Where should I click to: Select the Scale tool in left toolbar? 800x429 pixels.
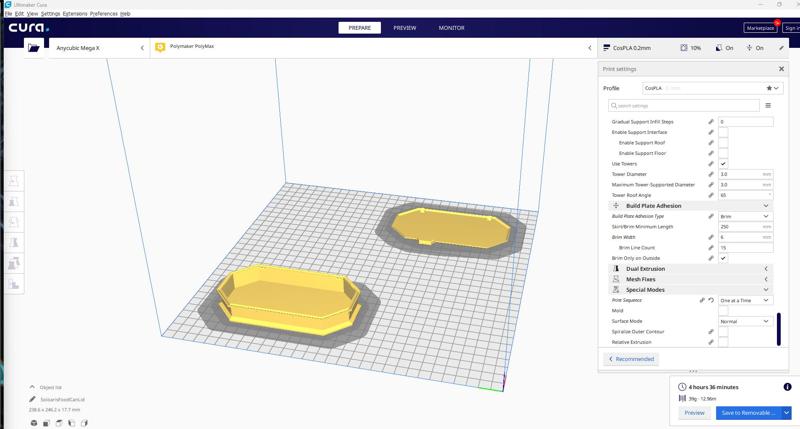[x=14, y=202]
